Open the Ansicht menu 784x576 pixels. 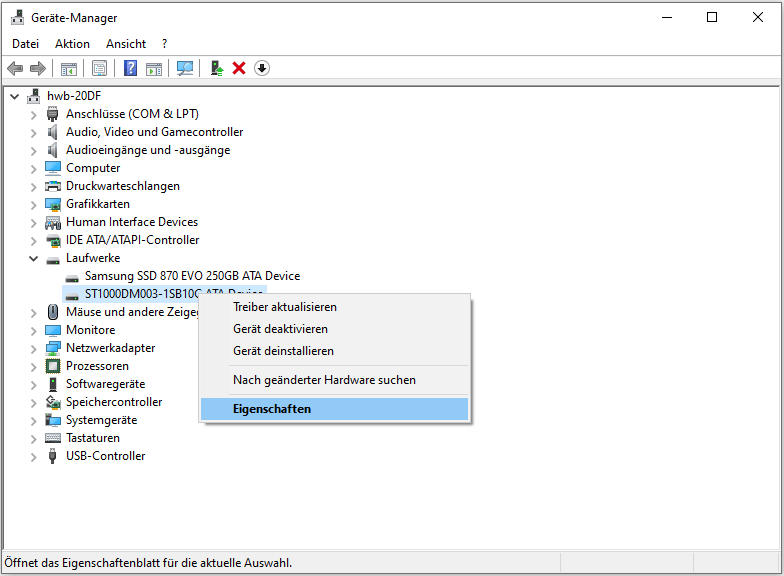(126, 44)
